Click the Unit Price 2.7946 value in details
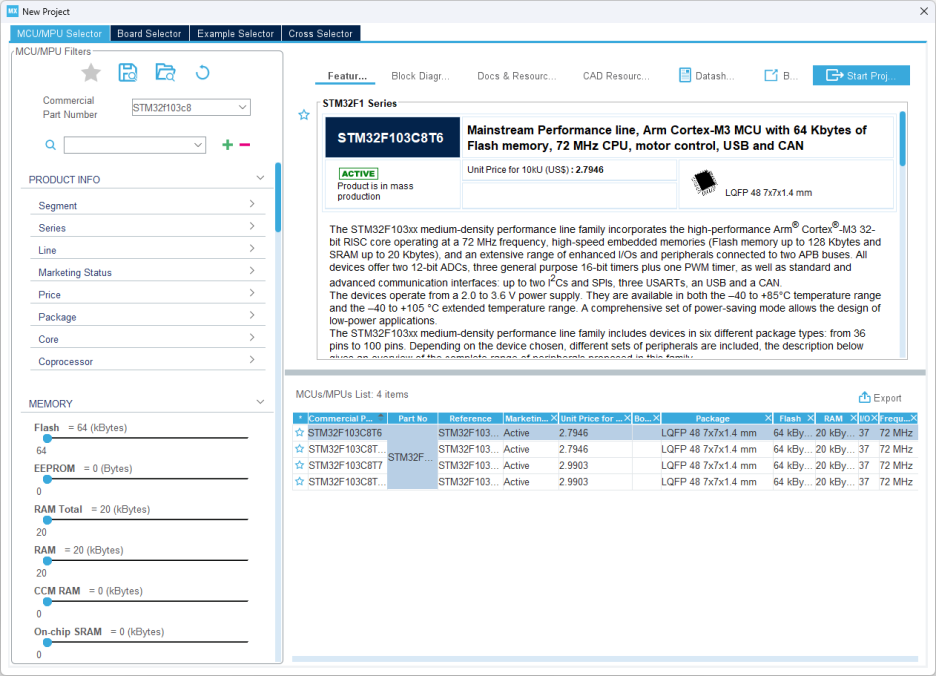Viewport: 936px width, 676px height. (589, 170)
